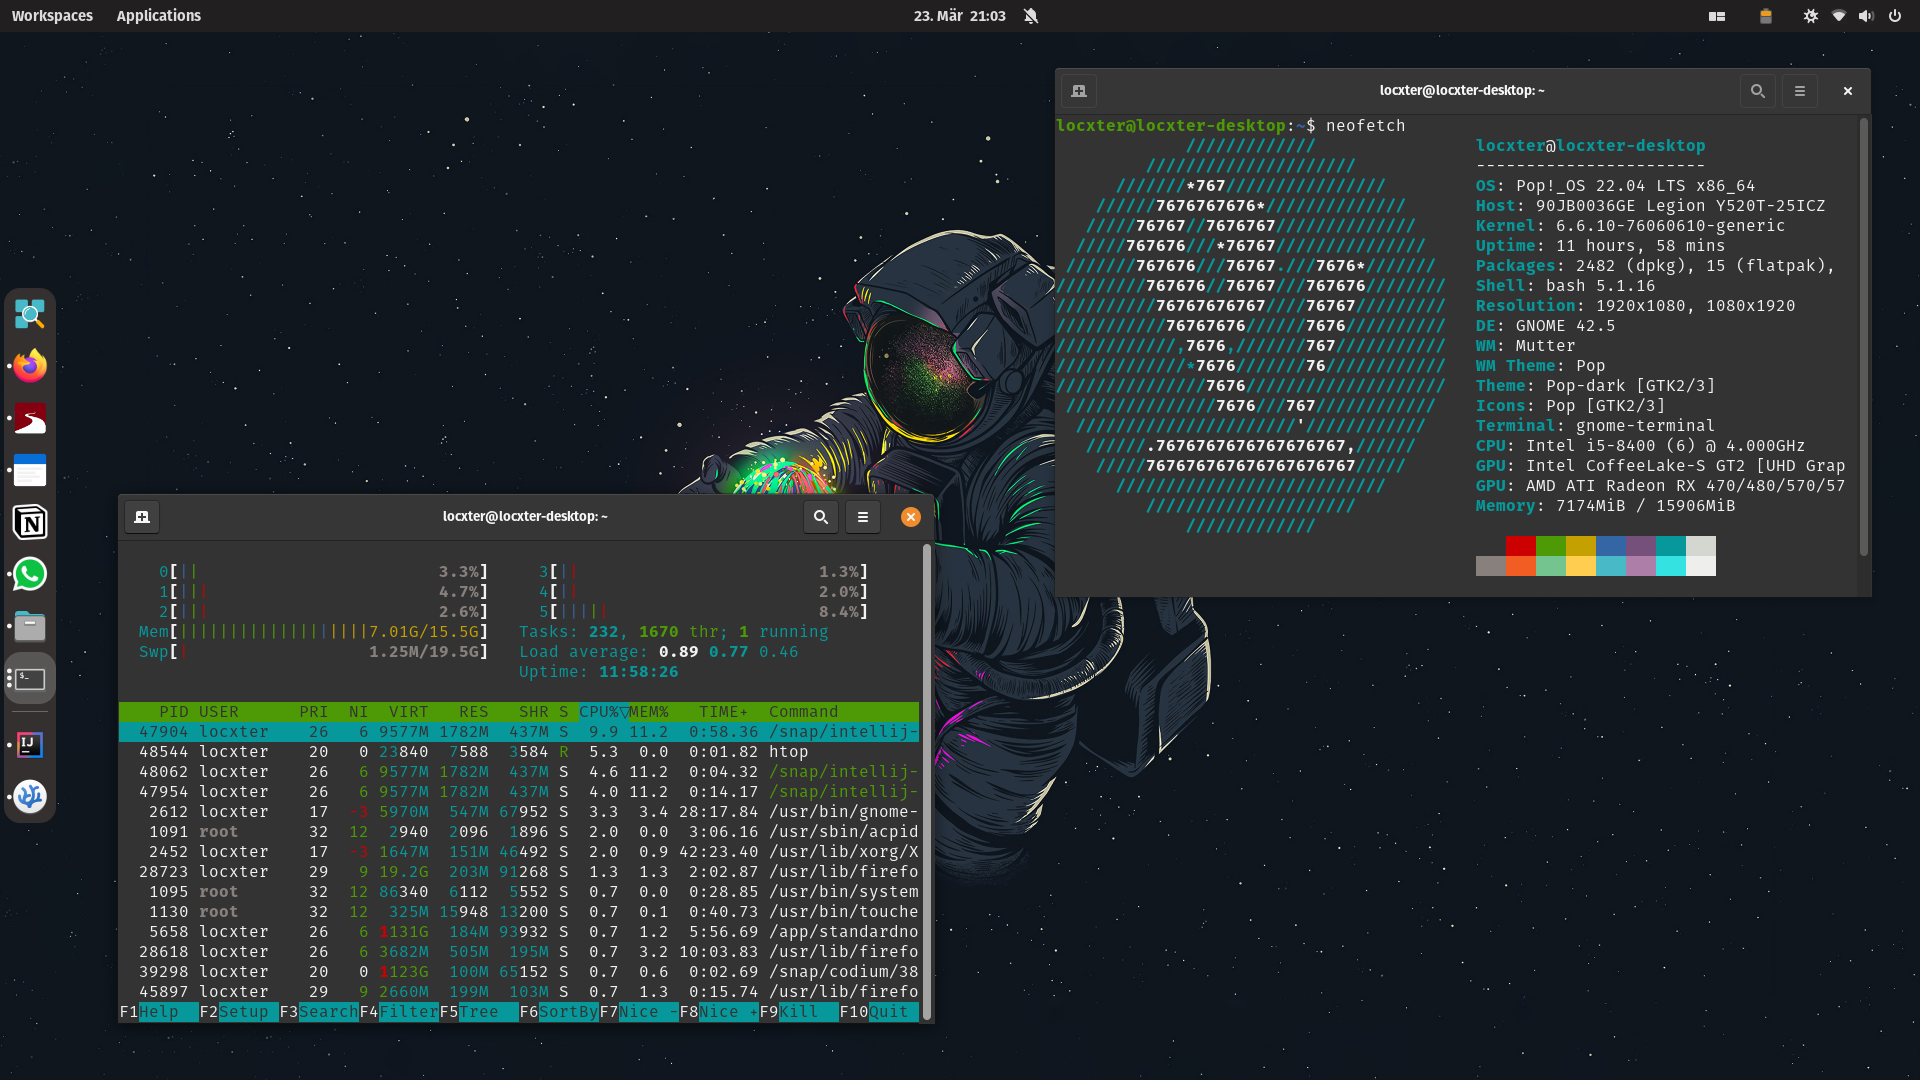Image resolution: width=1920 pixels, height=1080 pixels.
Task: Open the date and time 23. Mär 21:03
Action: tap(959, 16)
